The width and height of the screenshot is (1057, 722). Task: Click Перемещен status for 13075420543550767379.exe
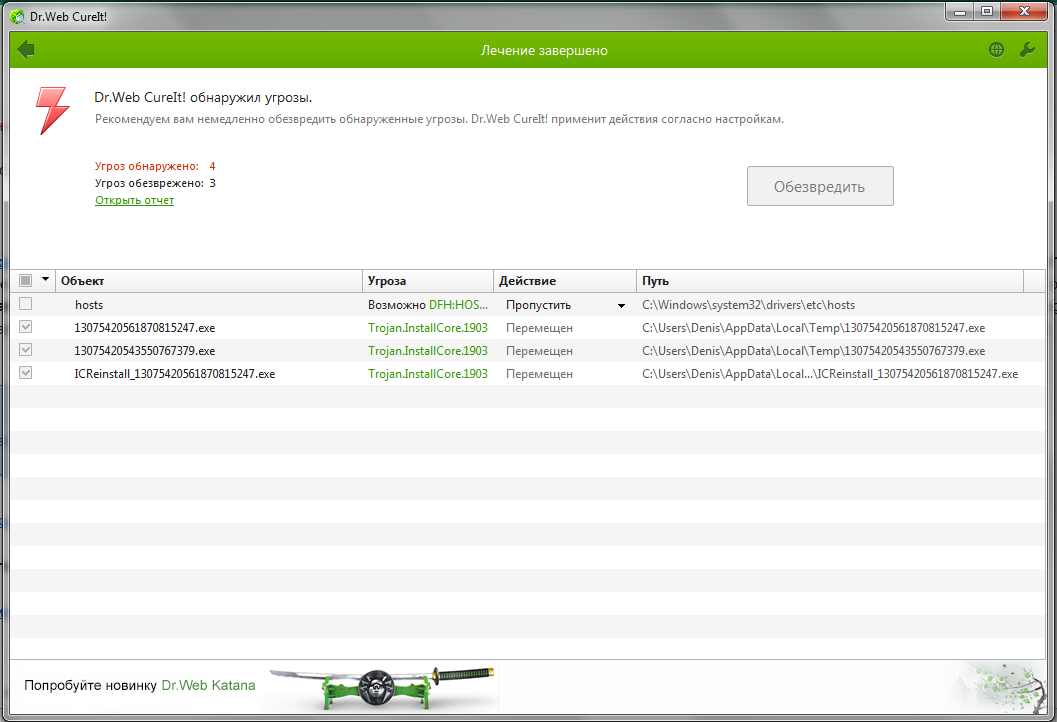click(x=539, y=351)
